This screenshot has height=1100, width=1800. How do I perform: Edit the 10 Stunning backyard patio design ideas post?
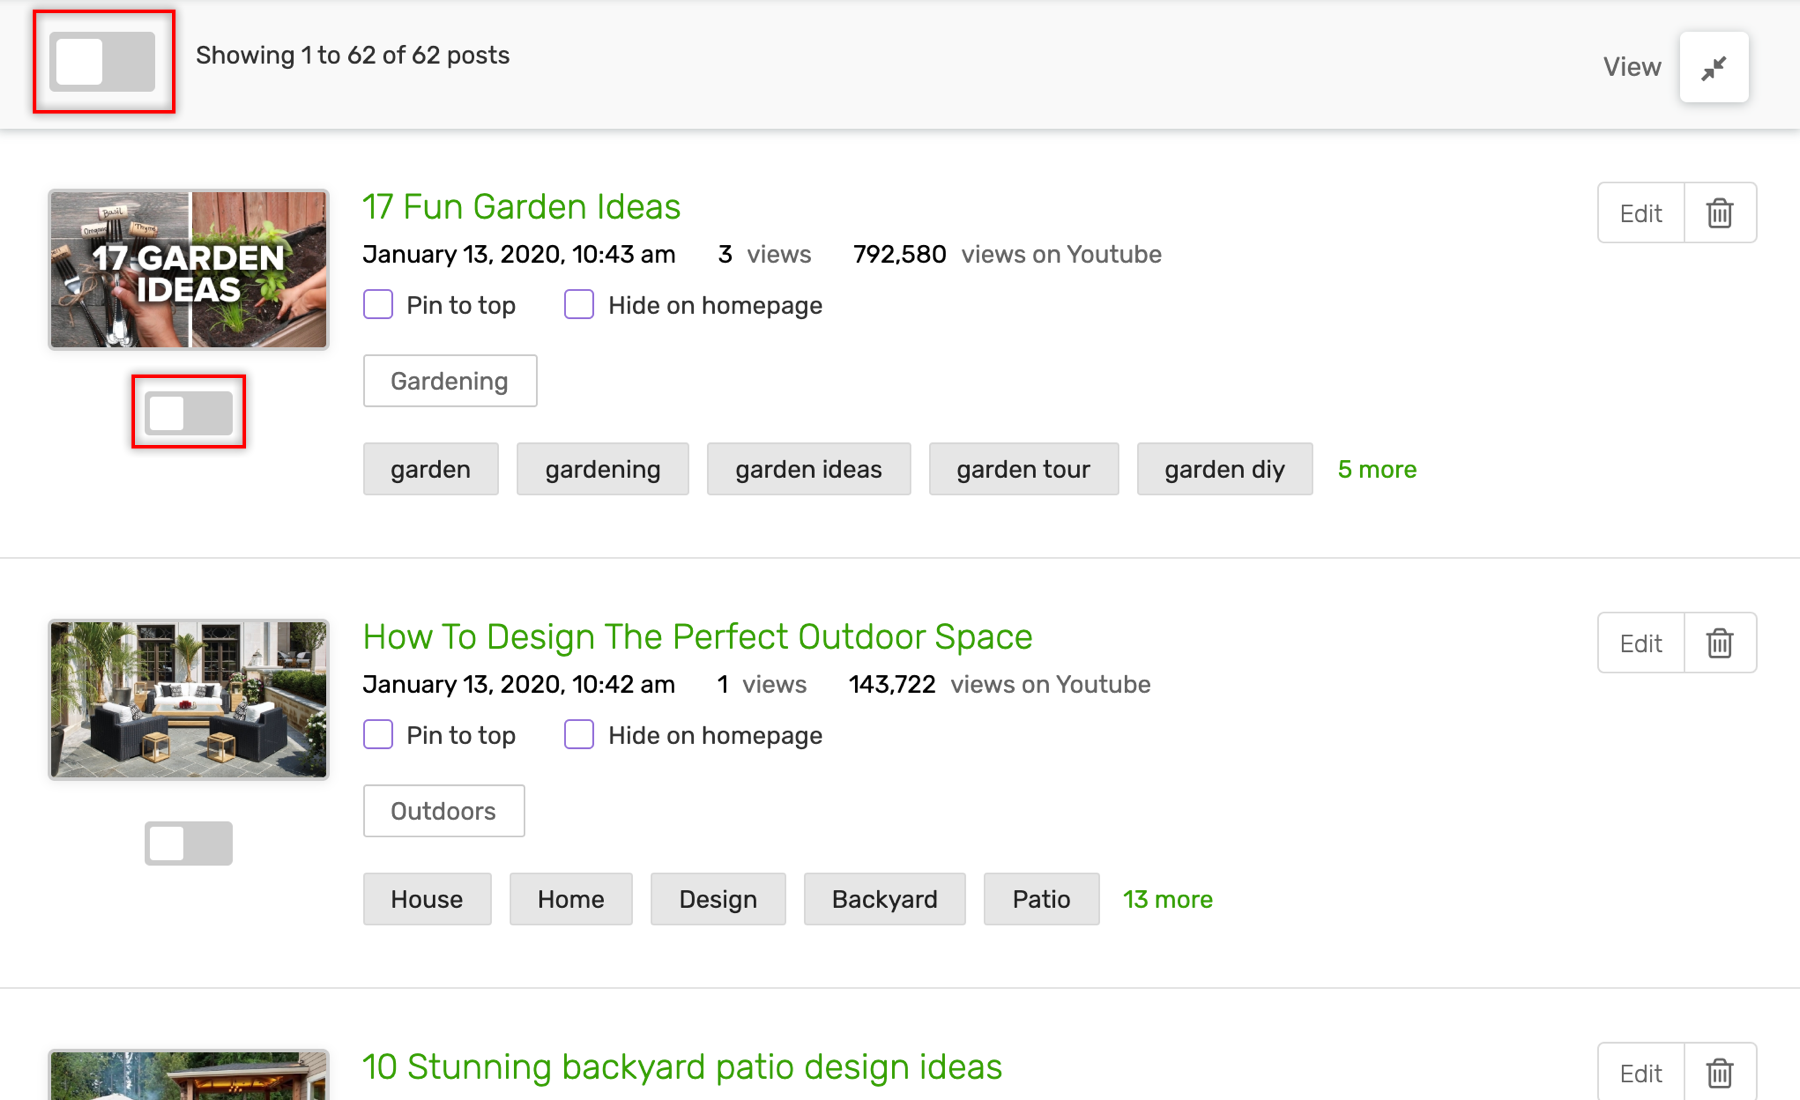click(x=1641, y=1072)
